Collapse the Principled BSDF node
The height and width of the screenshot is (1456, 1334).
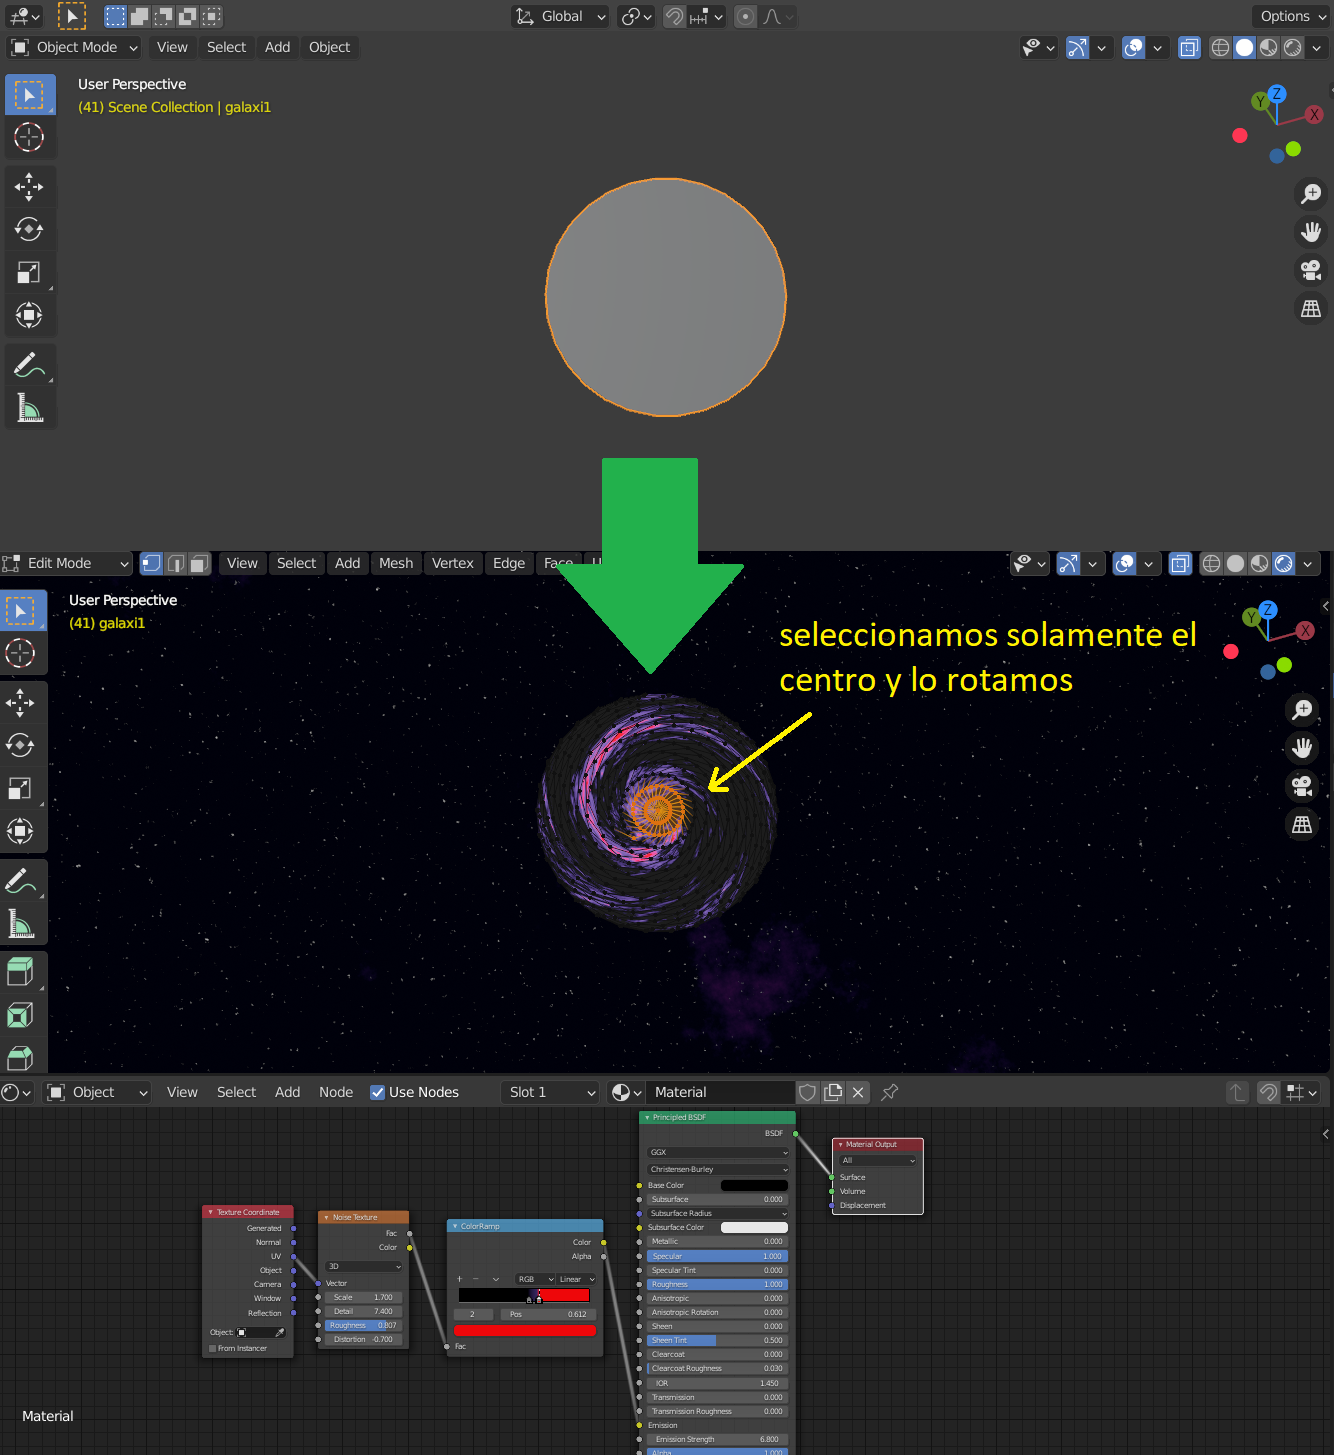point(647,1117)
